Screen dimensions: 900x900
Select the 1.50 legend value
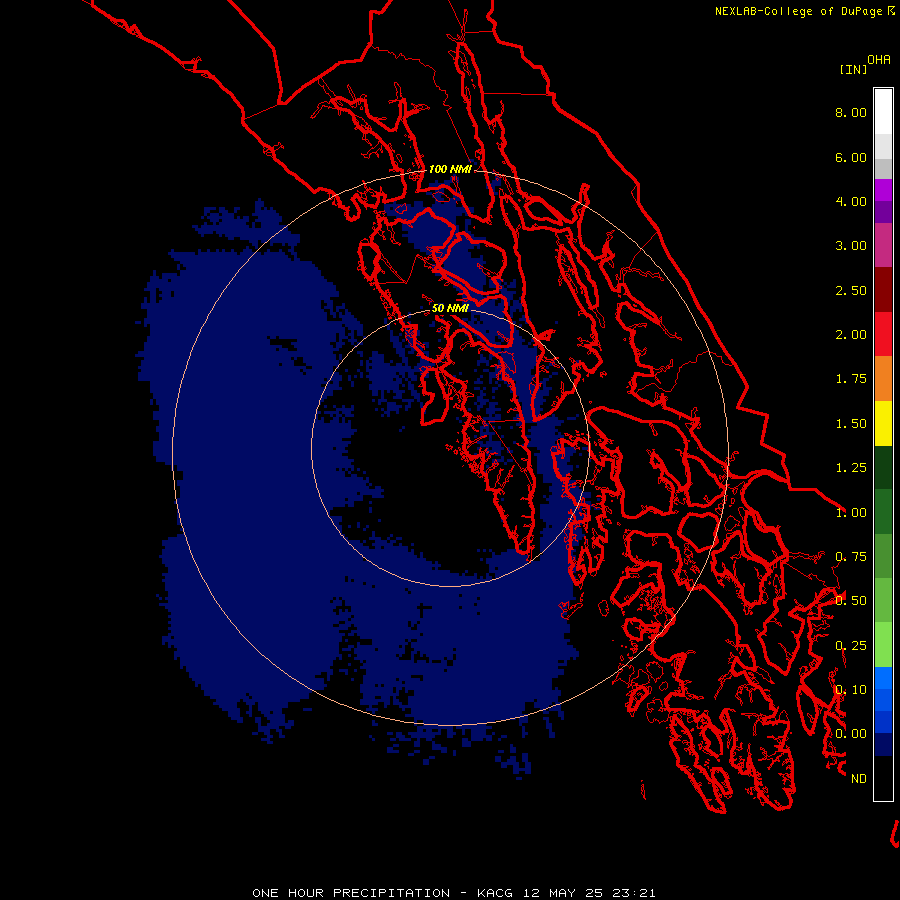(x=851, y=424)
